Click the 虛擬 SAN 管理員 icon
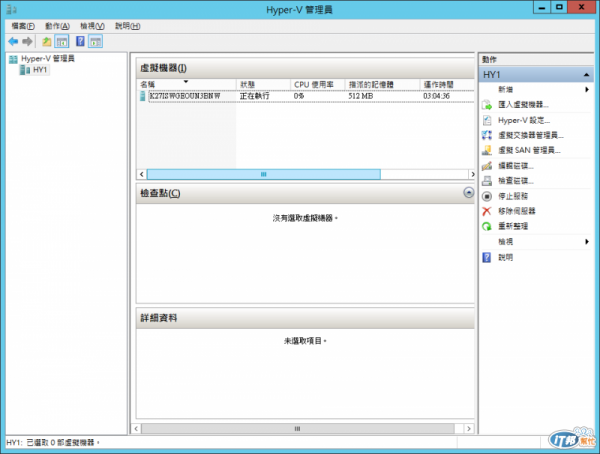This screenshot has height=454, width=600. coord(487,150)
